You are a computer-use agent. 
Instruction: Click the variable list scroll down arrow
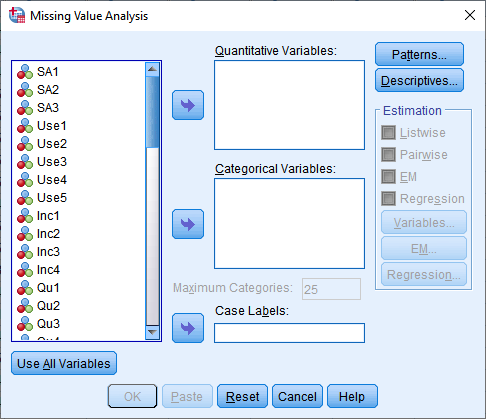[x=153, y=332]
